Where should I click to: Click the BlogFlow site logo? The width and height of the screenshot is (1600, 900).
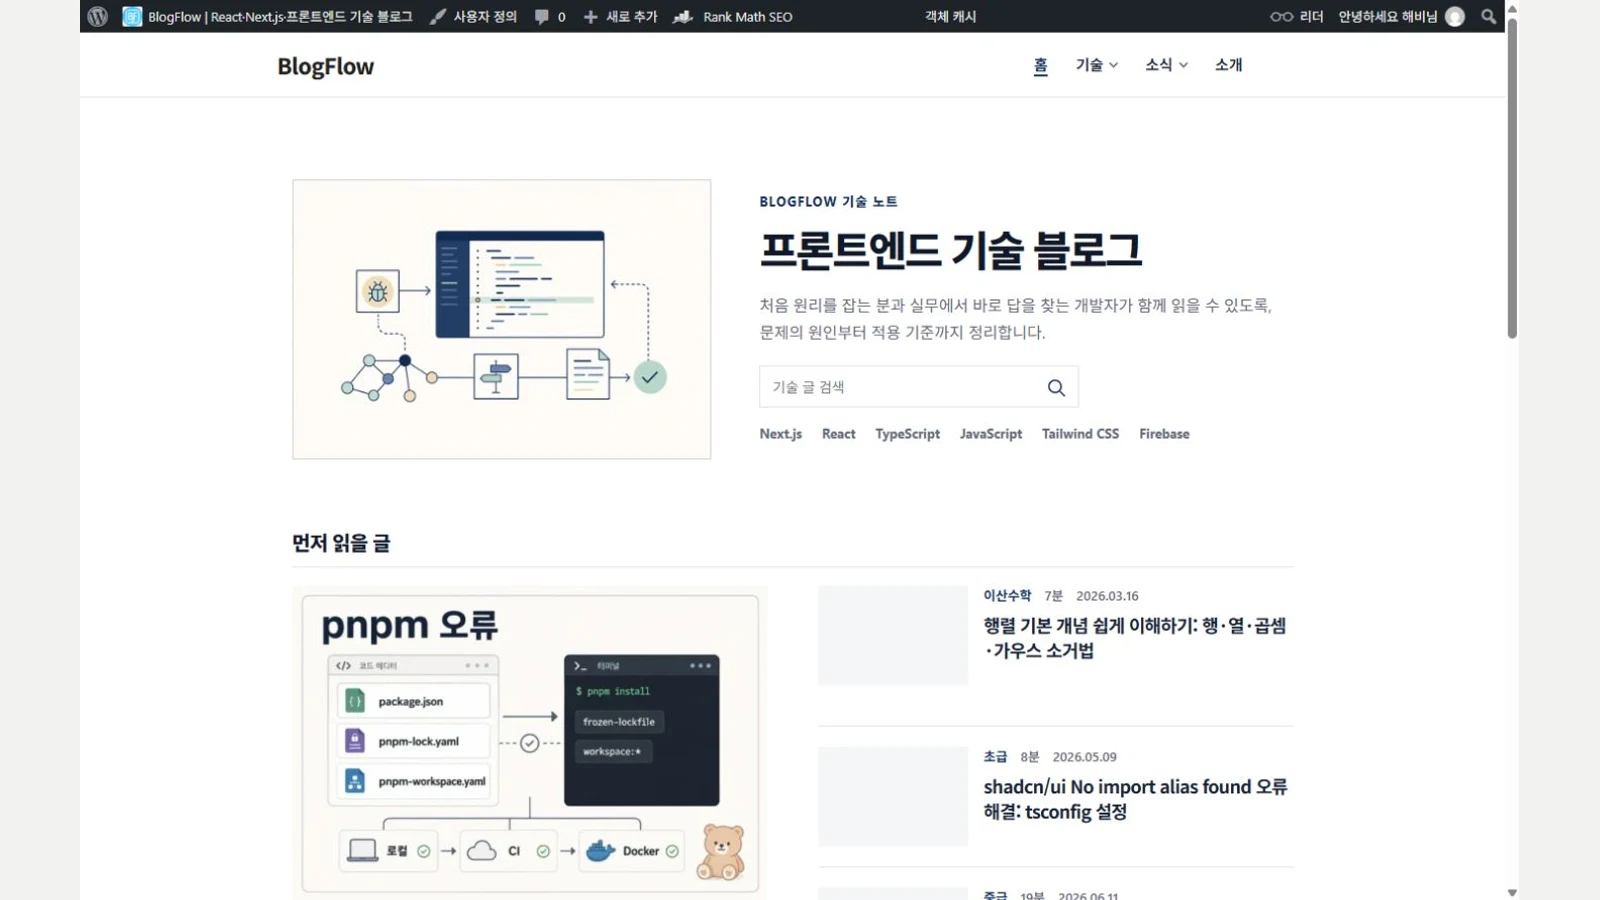coord(325,66)
